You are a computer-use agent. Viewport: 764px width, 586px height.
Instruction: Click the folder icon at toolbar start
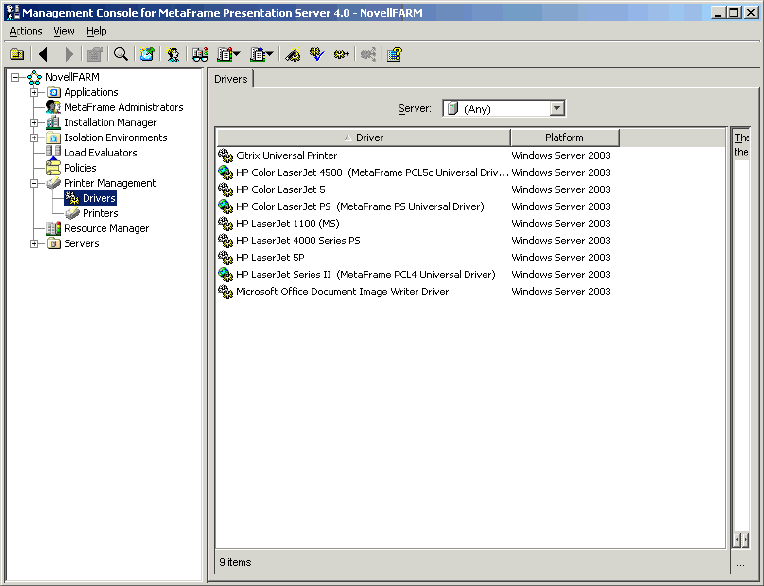[x=17, y=54]
